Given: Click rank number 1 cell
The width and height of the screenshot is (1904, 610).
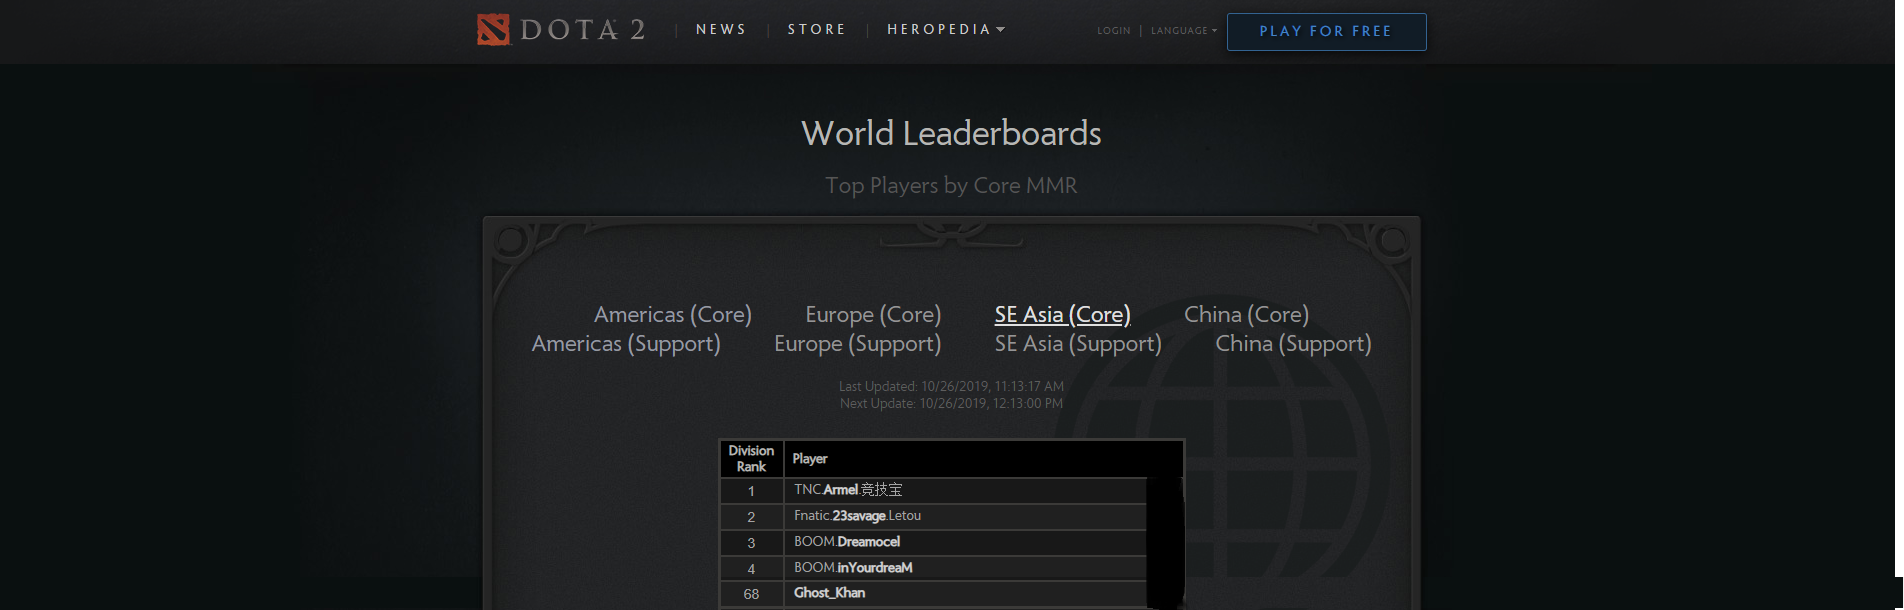Looking at the screenshot, I should tap(751, 491).
